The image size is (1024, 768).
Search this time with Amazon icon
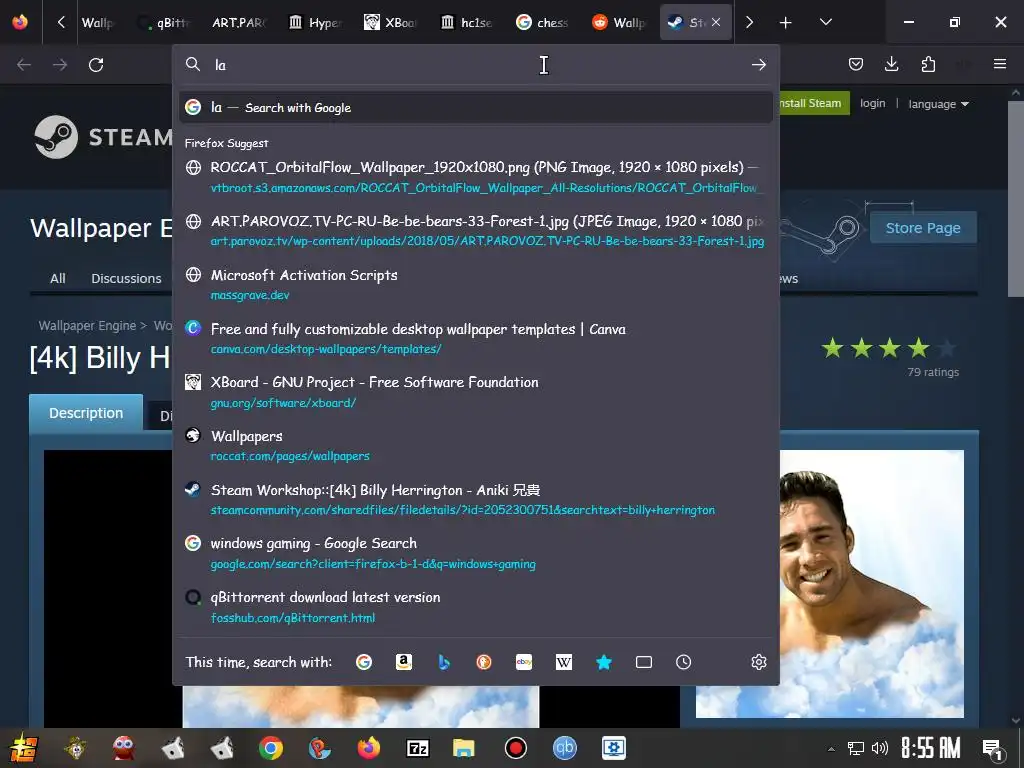point(404,662)
